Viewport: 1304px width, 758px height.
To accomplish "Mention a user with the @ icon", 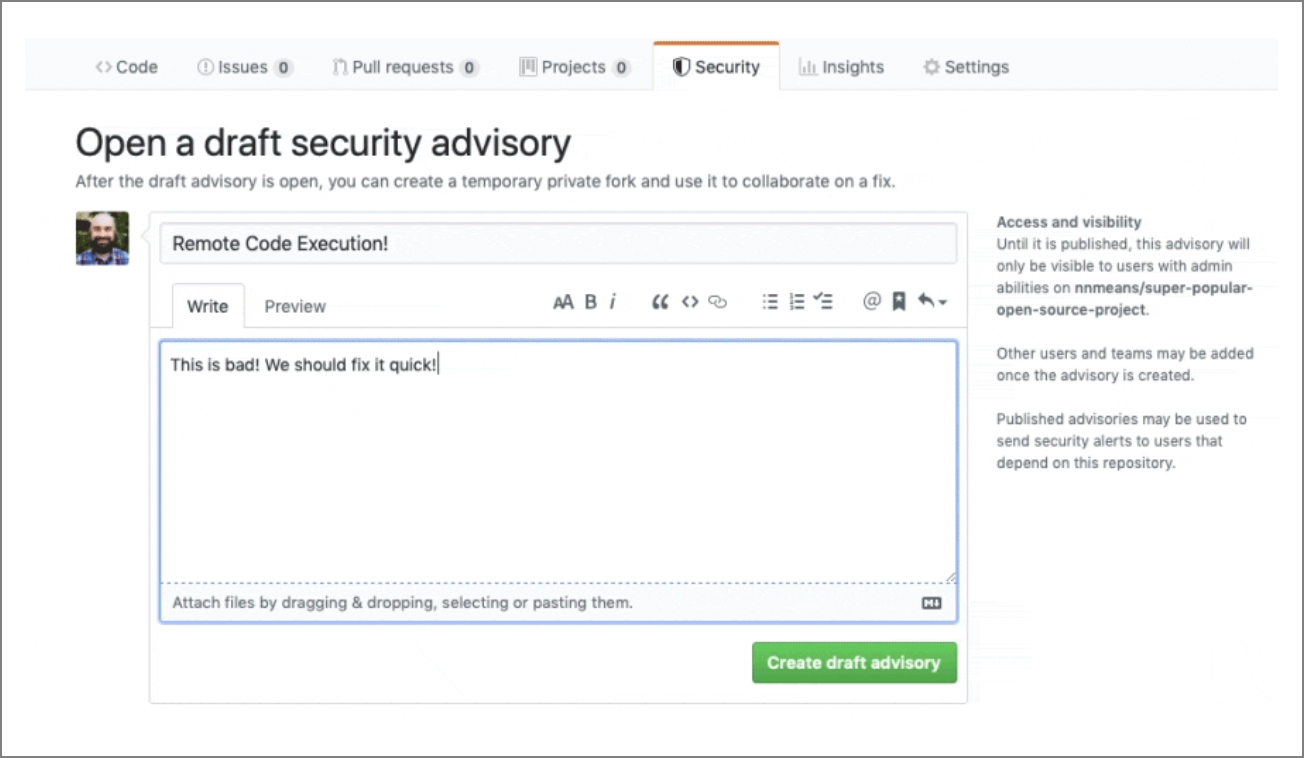I will (x=870, y=301).
